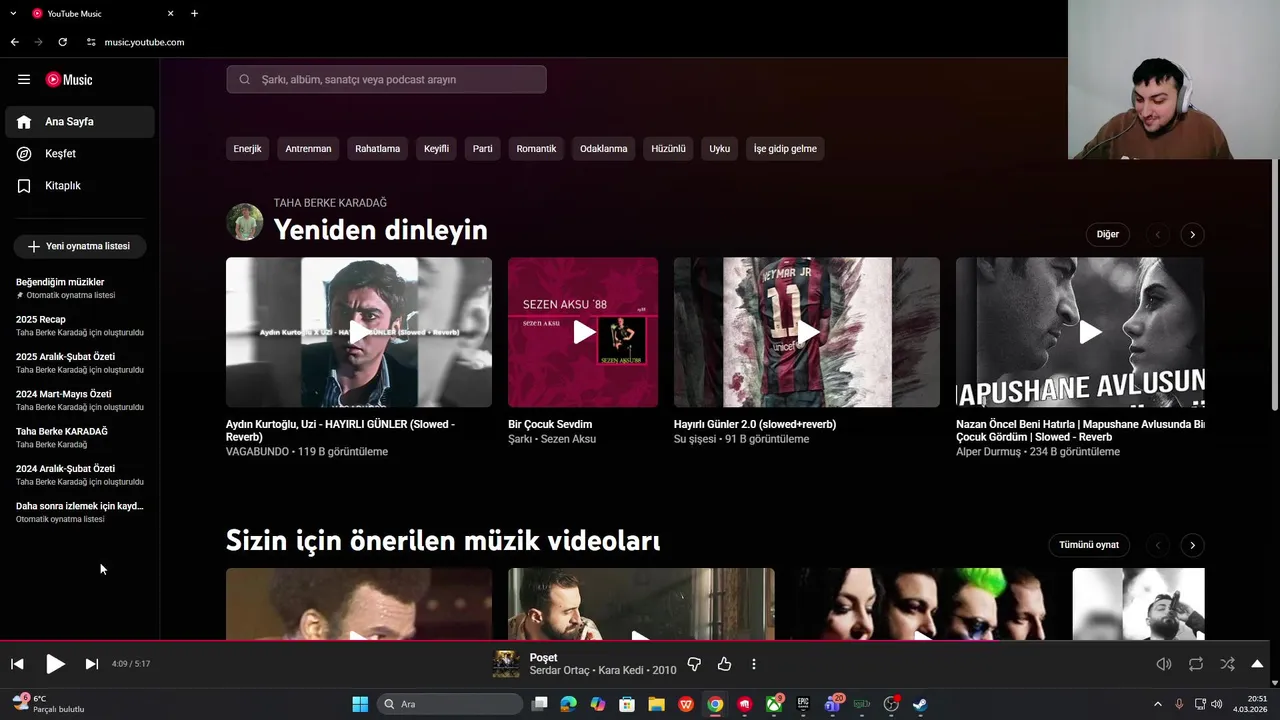Play Bir Çocuk Sevdim album thumbnail
Screen dimensions: 1280x720
583,332
